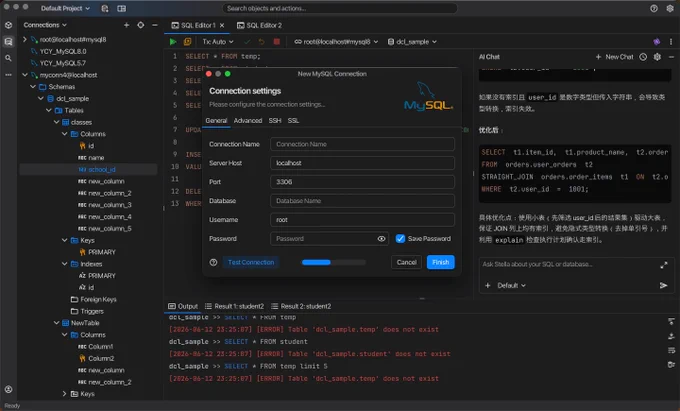Screen dimensions: 680x411
Task: Focus the Connection Name input field
Action: 362,144
